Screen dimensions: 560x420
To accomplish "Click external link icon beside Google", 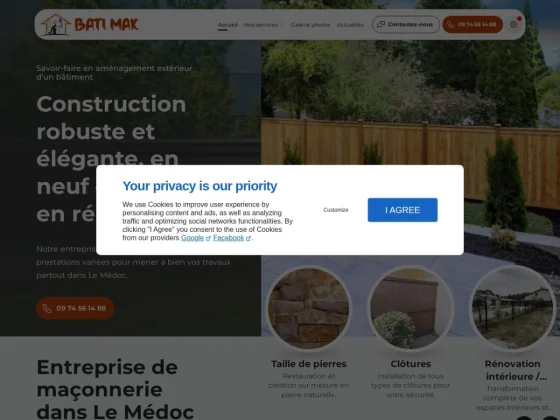I will point(208,239).
